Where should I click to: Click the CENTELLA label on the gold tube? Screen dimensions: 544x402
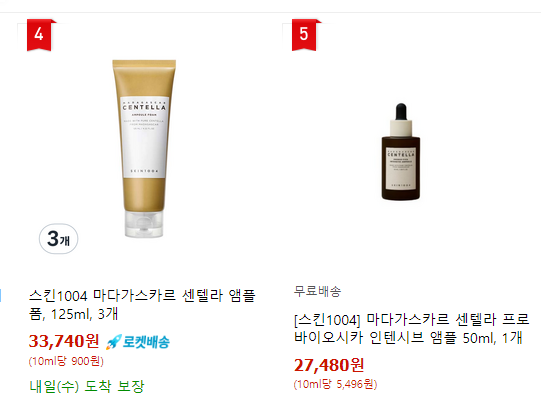tap(144, 108)
